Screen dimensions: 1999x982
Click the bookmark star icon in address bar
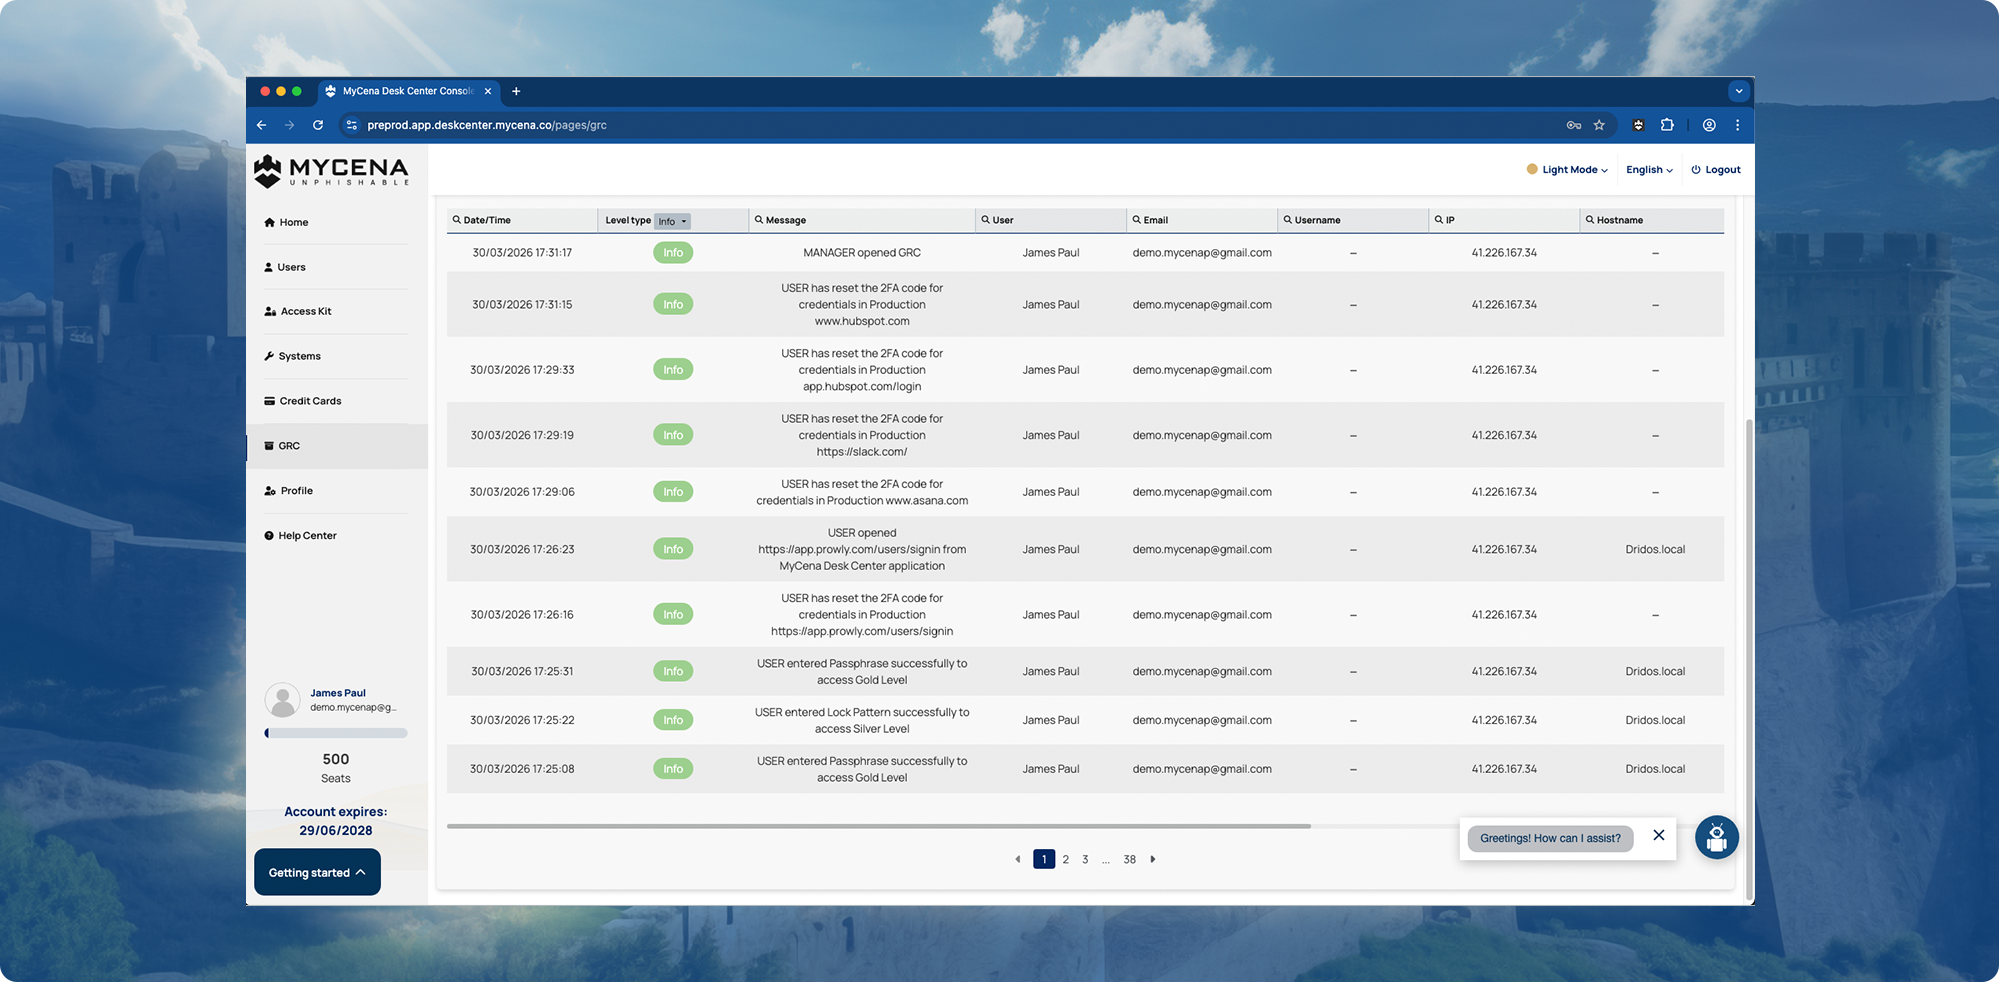(x=1599, y=125)
